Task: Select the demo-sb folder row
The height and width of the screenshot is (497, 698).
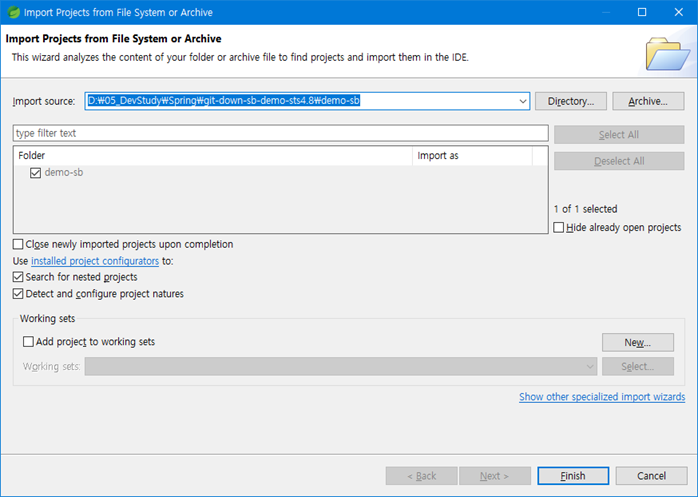Action: coord(280,173)
